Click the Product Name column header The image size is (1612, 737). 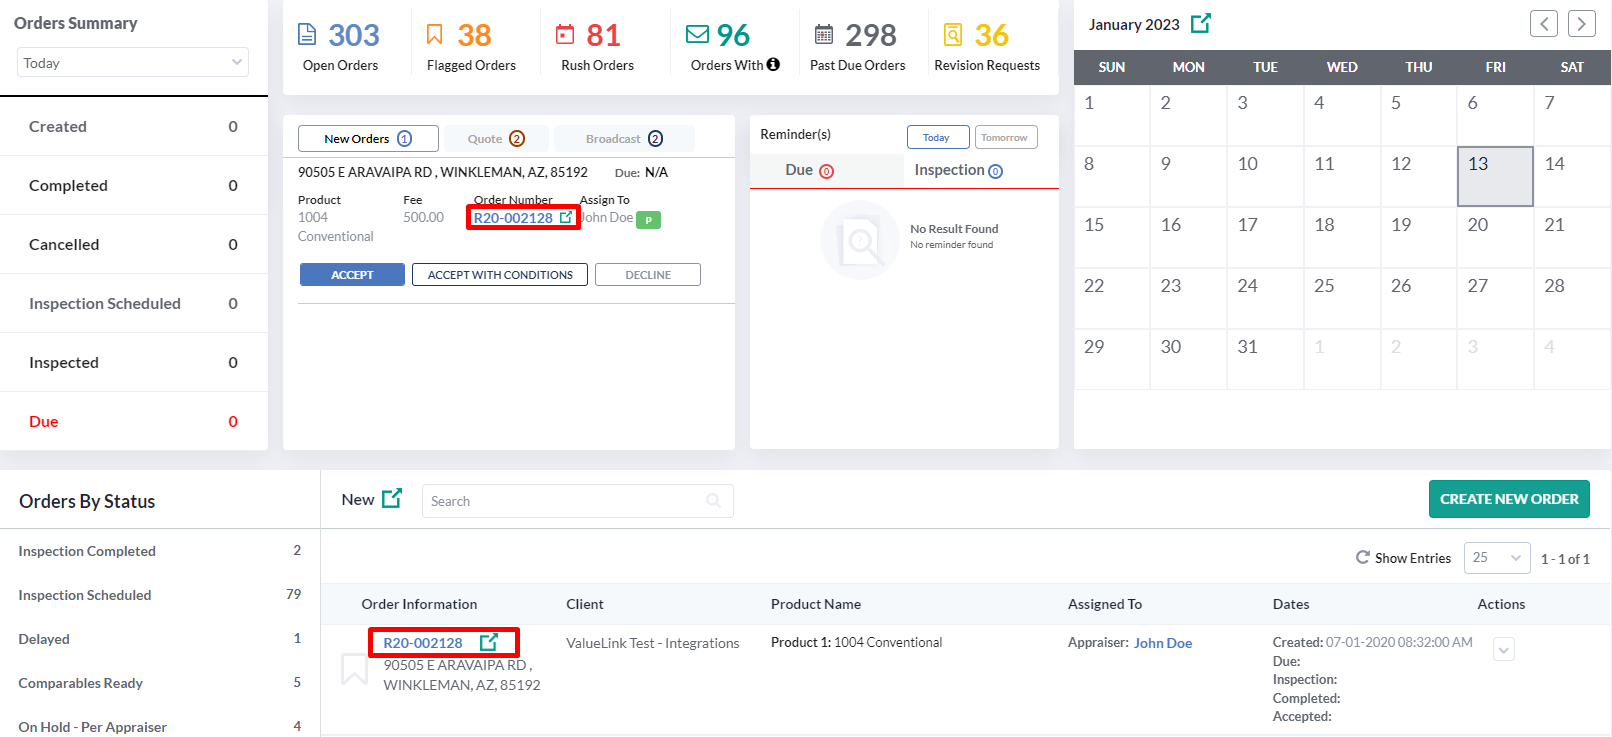816,604
